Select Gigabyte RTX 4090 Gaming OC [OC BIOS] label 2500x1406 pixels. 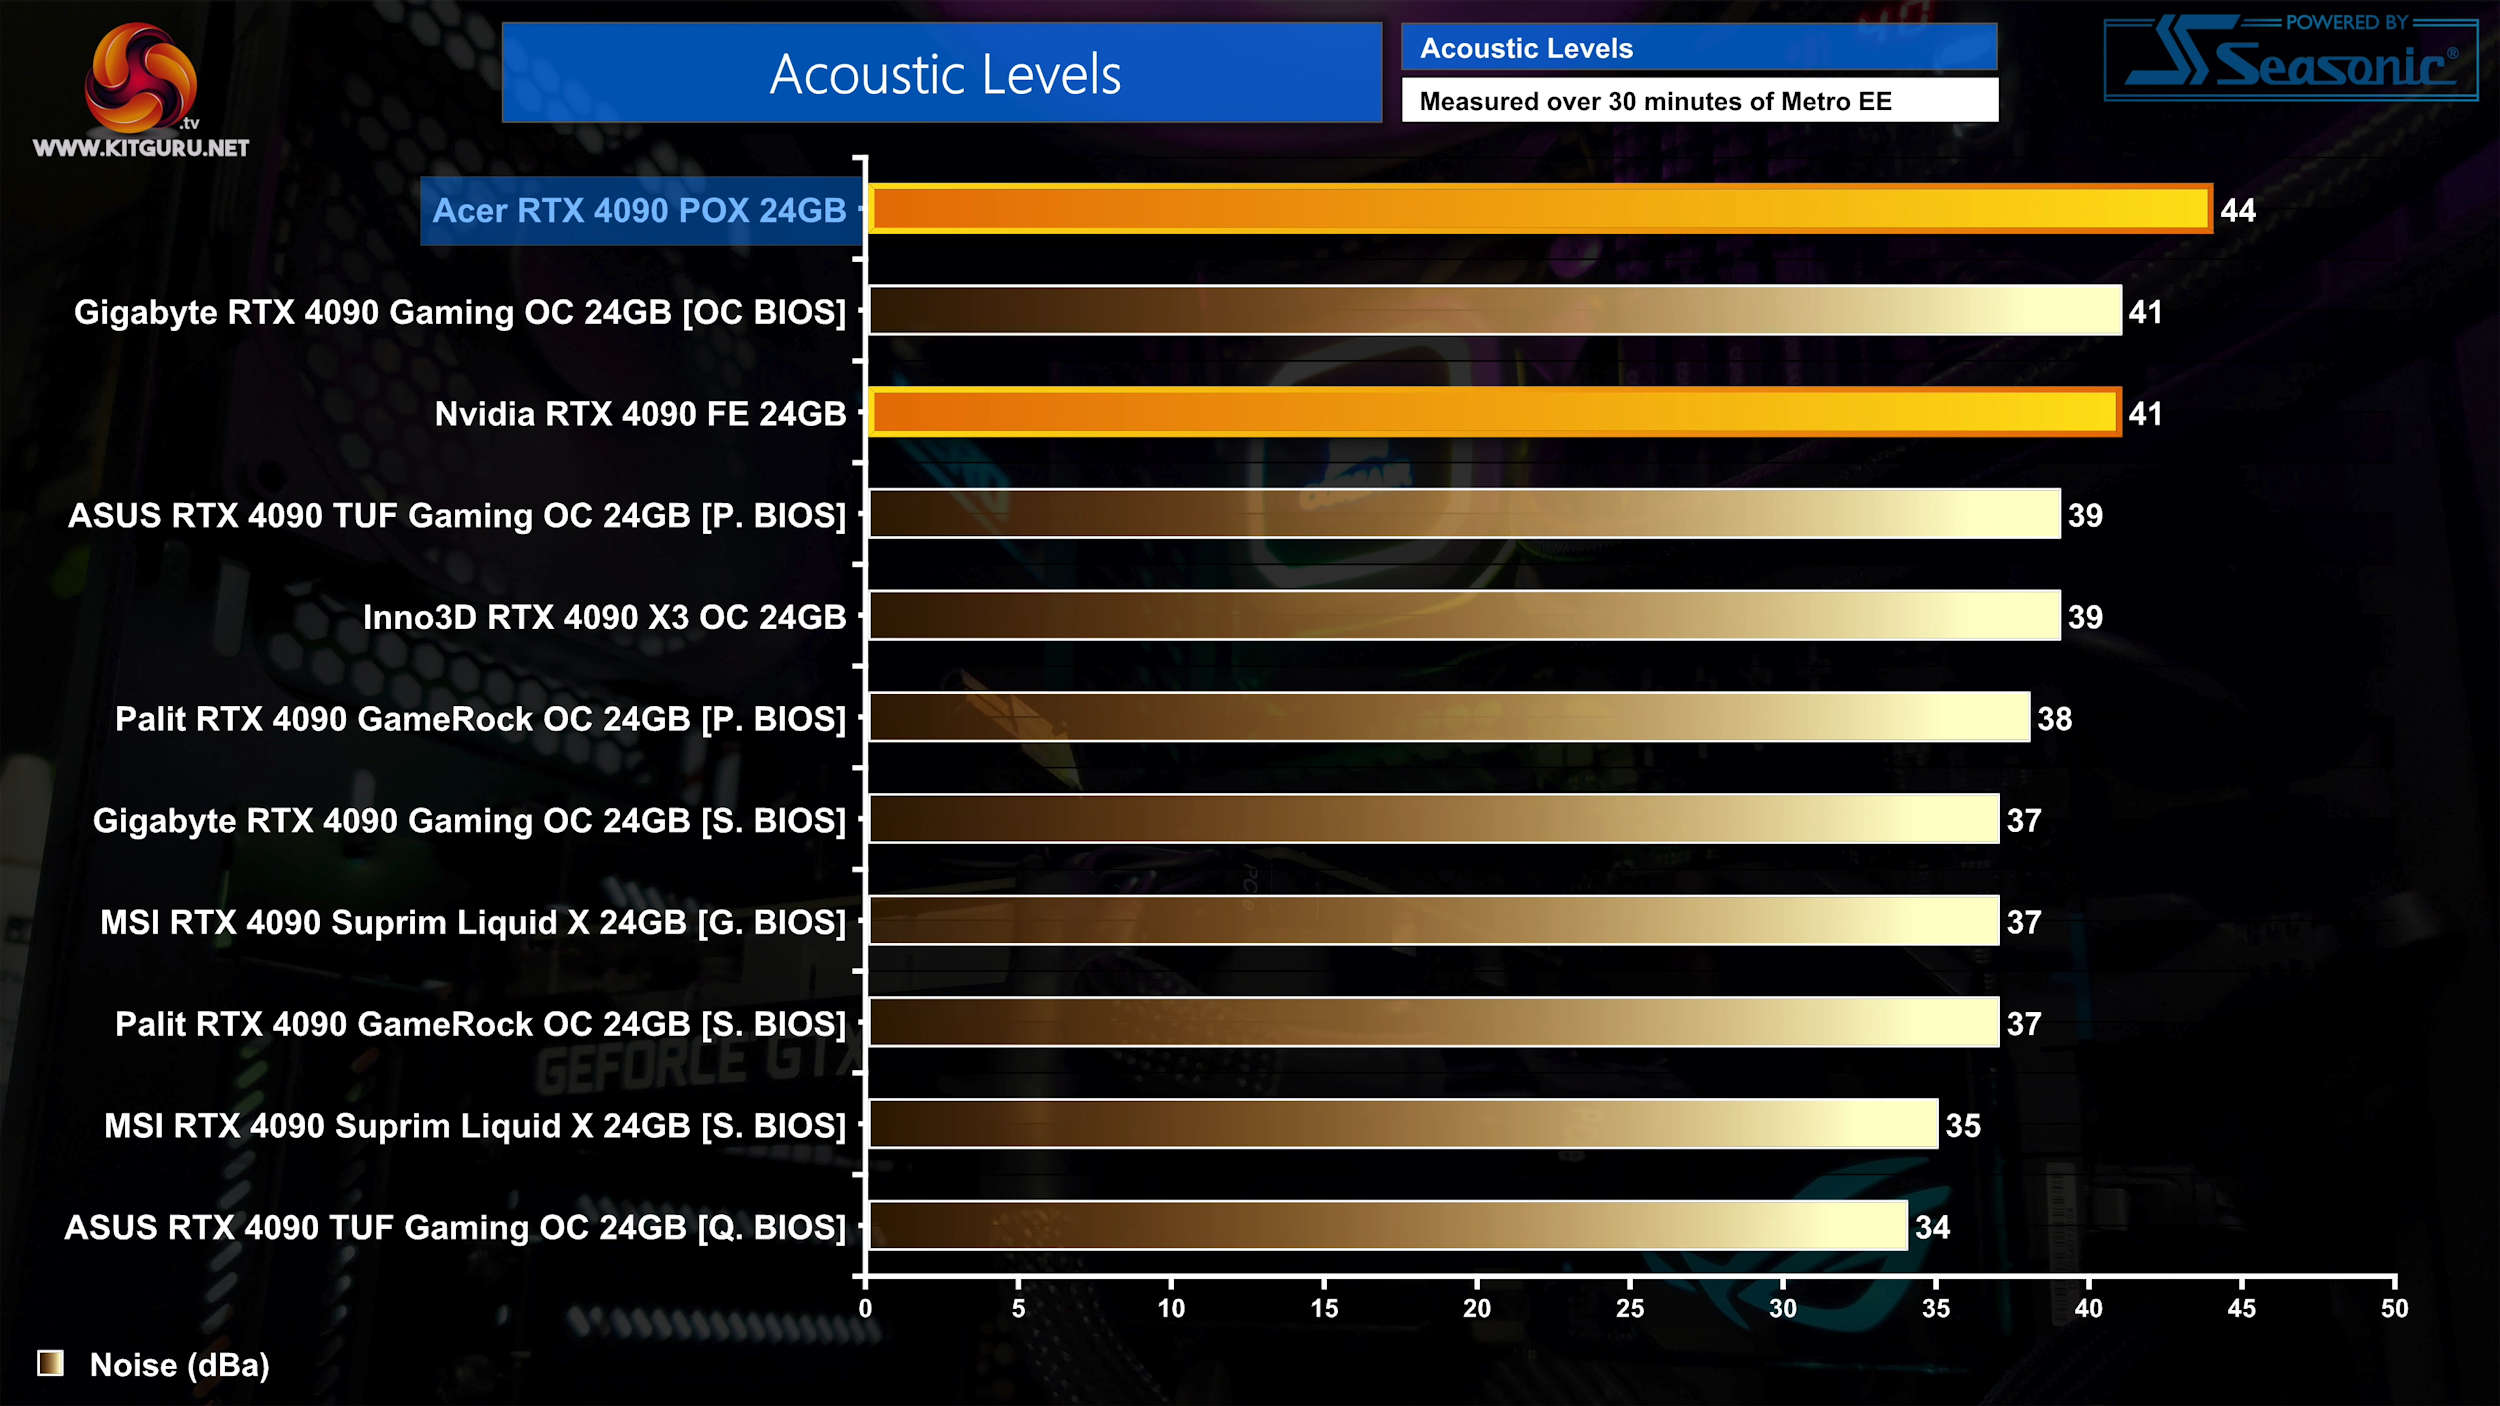tap(460, 312)
